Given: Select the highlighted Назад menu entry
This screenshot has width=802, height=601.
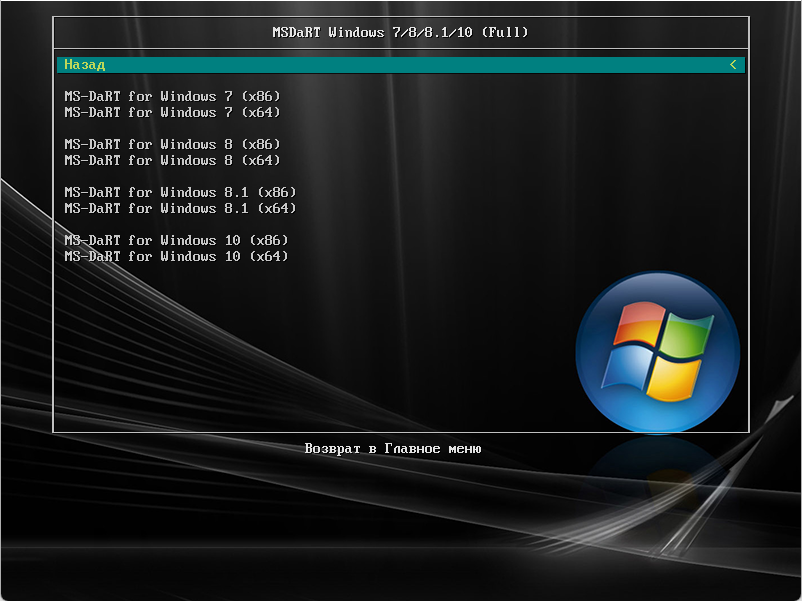Looking at the screenshot, I should pyautogui.click(x=85, y=65).
